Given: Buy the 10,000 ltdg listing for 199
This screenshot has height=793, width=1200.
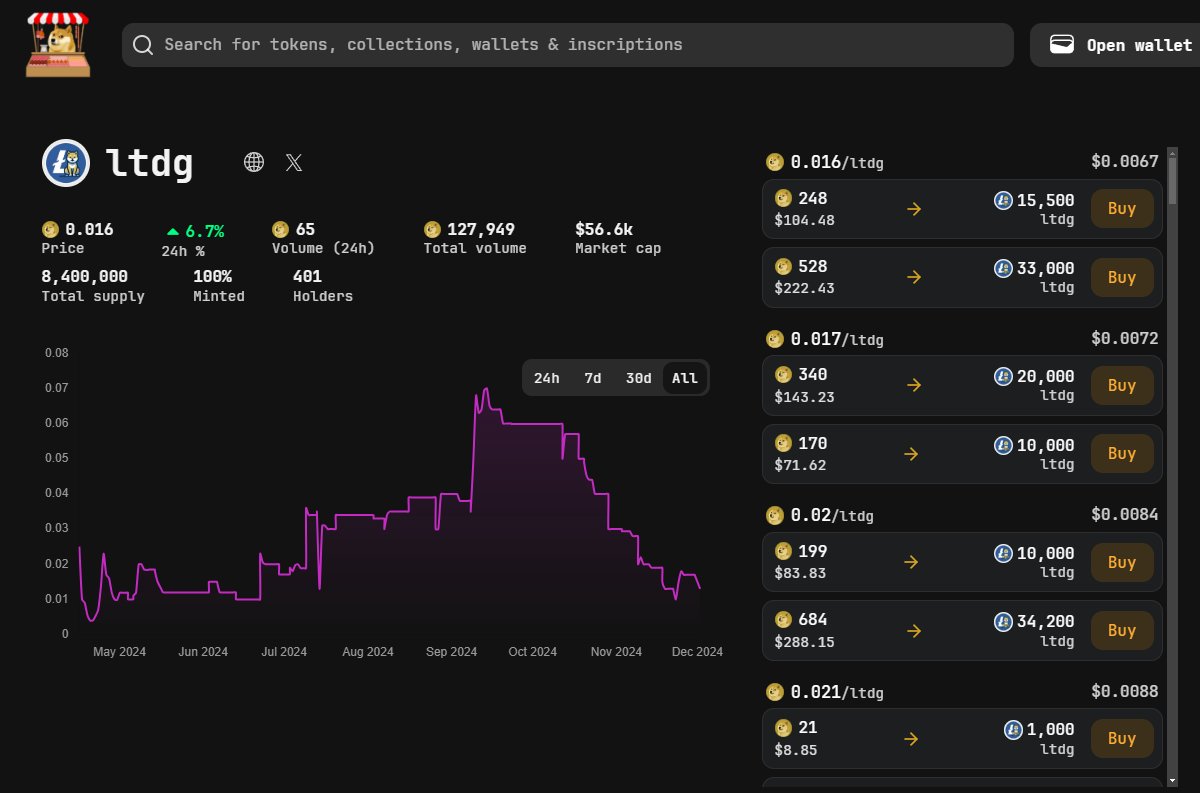Looking at the screenshot, I should click(x=1122, y=562).
